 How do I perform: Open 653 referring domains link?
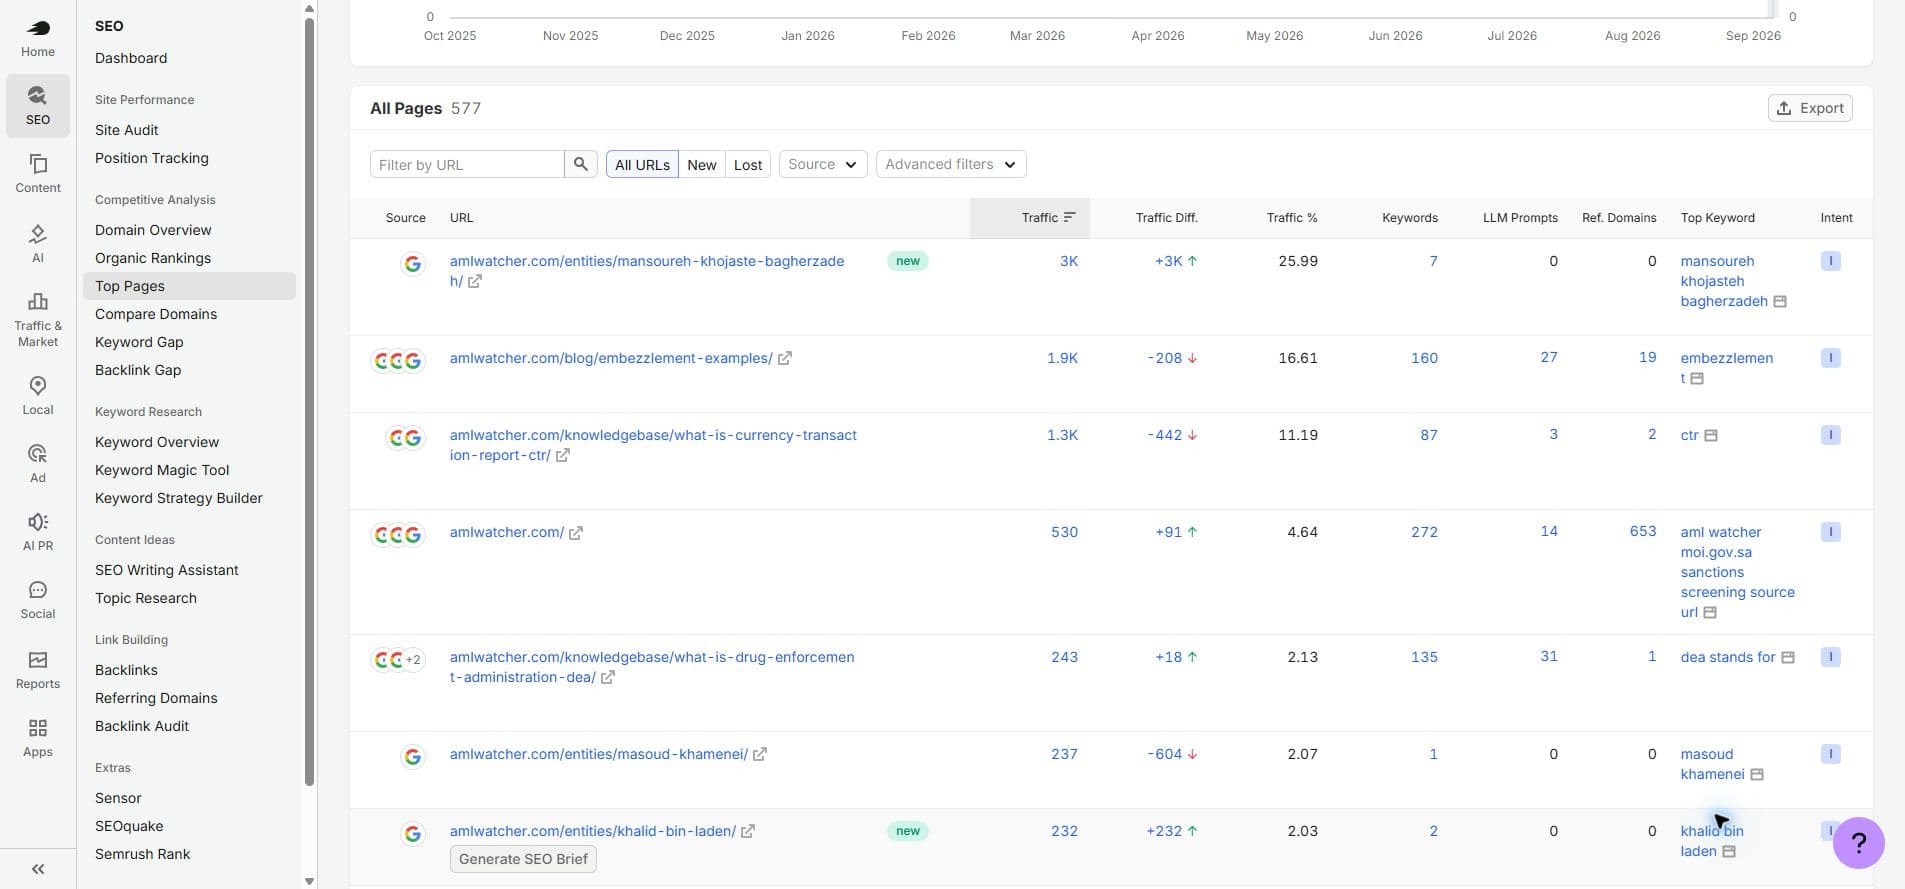click(x=1642, y=531)
